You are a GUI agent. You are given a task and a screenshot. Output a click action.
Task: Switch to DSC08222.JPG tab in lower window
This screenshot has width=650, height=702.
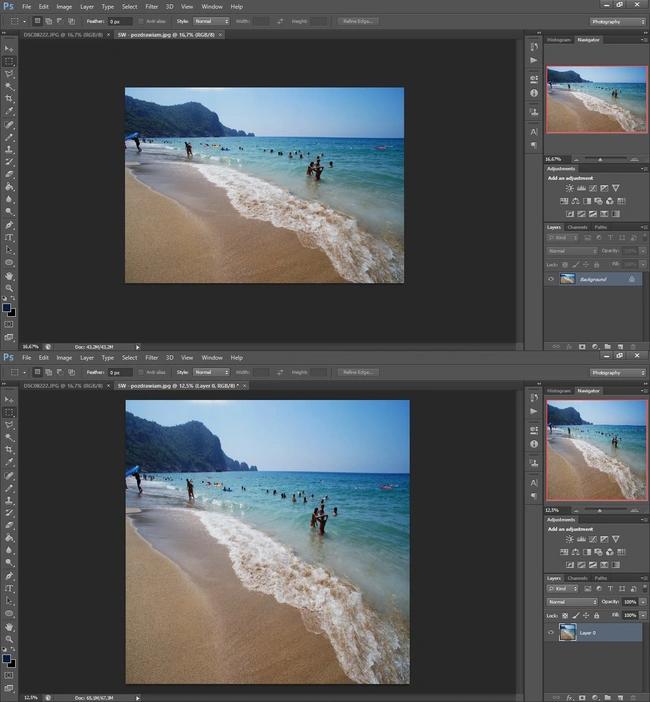pos(63,385)
